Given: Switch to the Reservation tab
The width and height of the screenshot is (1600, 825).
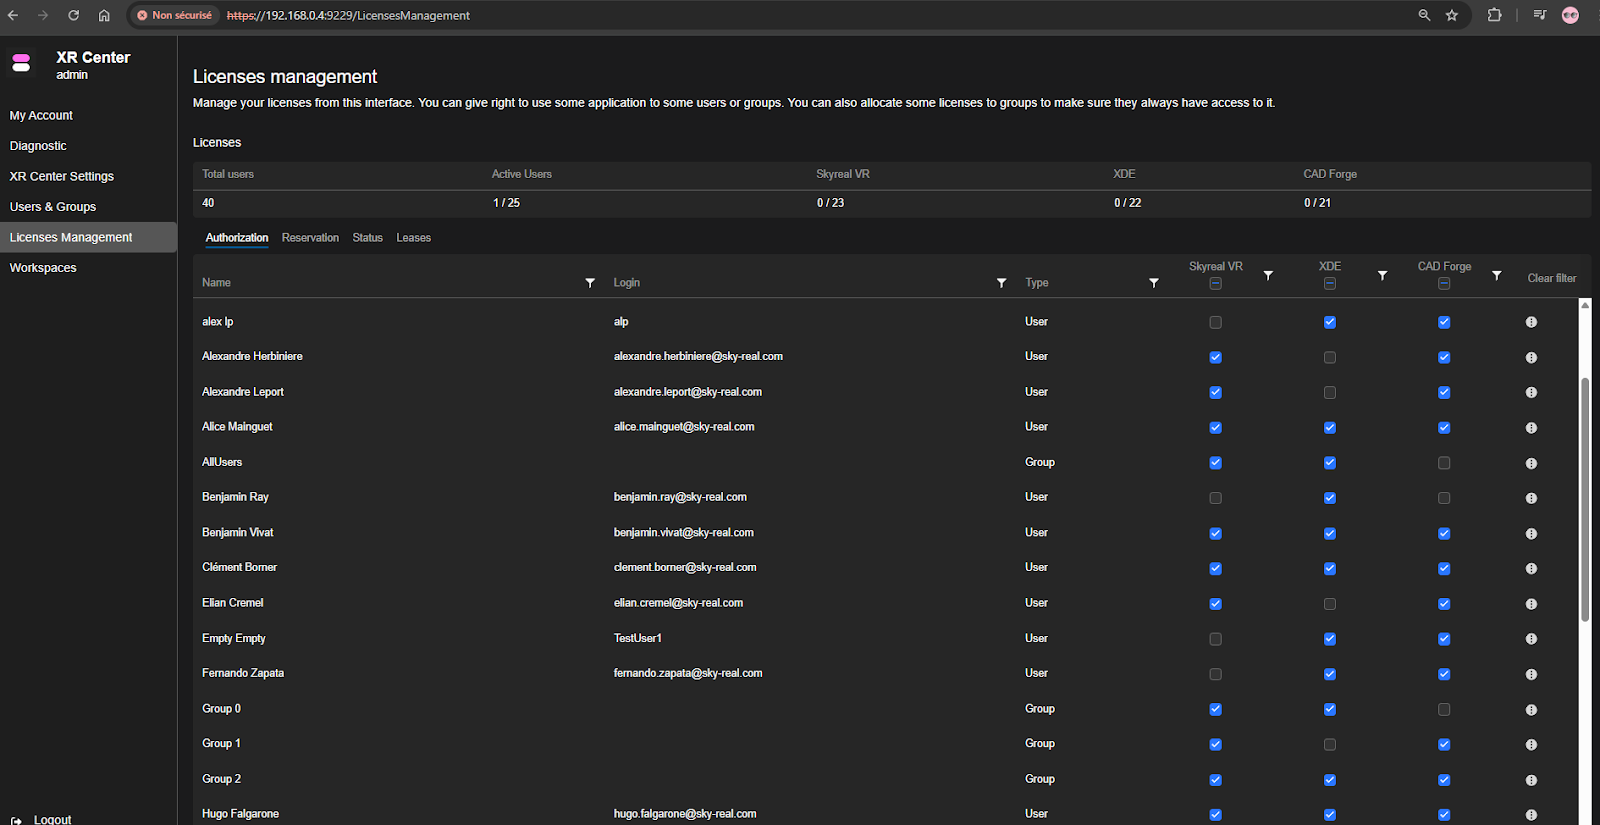Looking at the screenshot, I should [310, 238].
